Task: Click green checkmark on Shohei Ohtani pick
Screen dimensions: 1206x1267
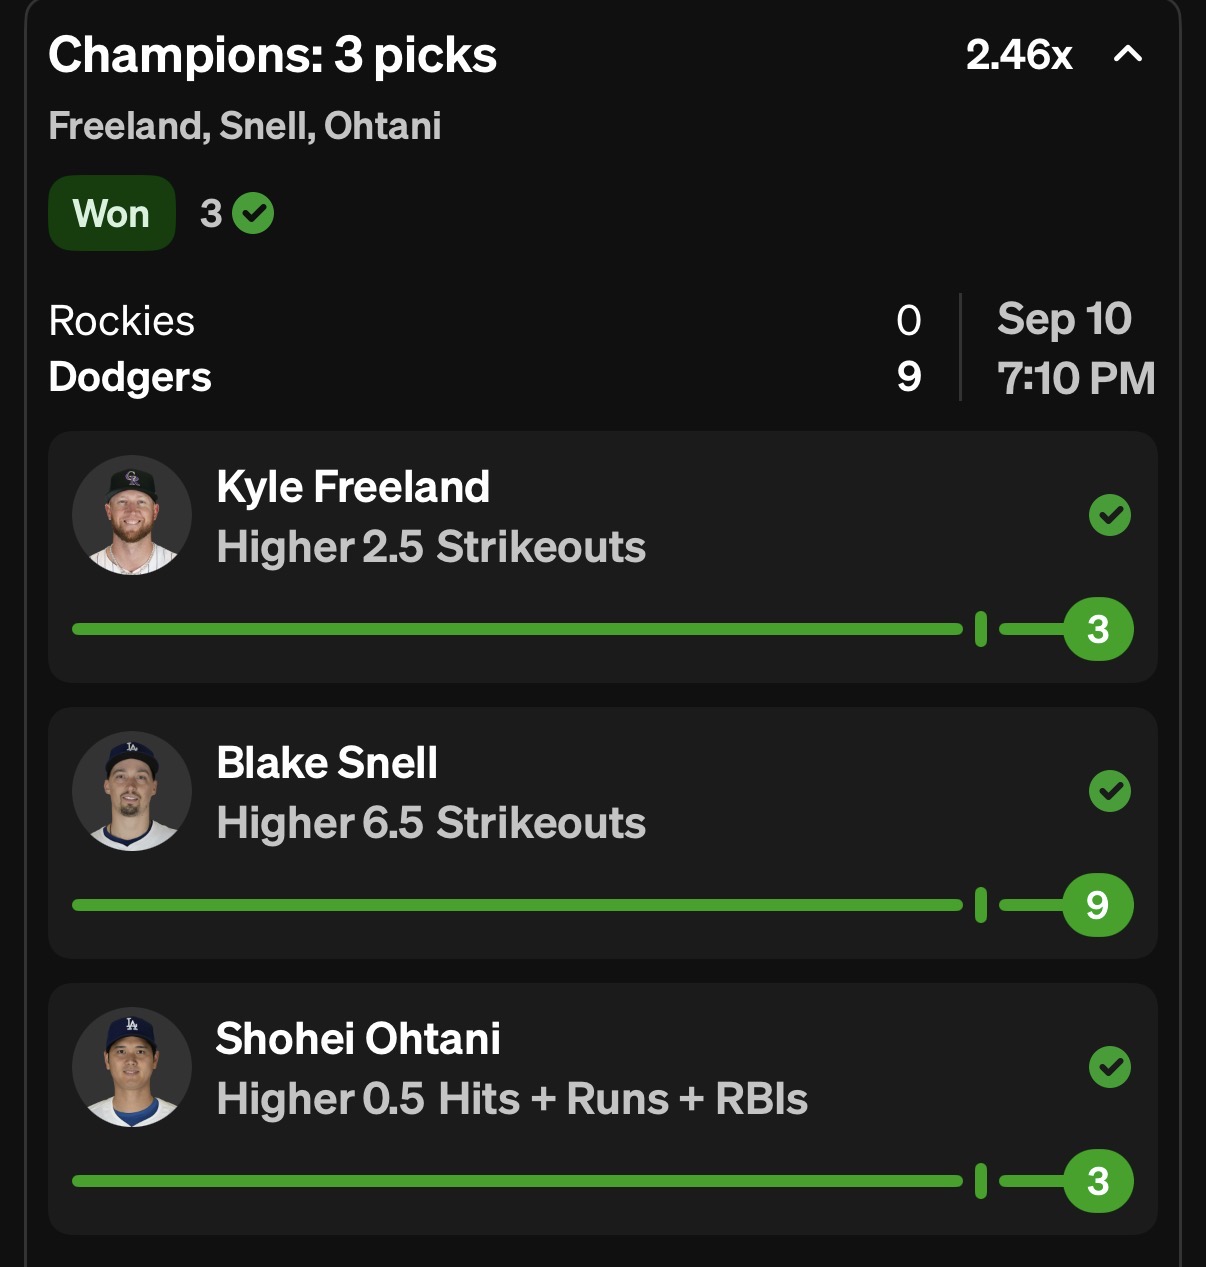Action: (1109, 1068)
